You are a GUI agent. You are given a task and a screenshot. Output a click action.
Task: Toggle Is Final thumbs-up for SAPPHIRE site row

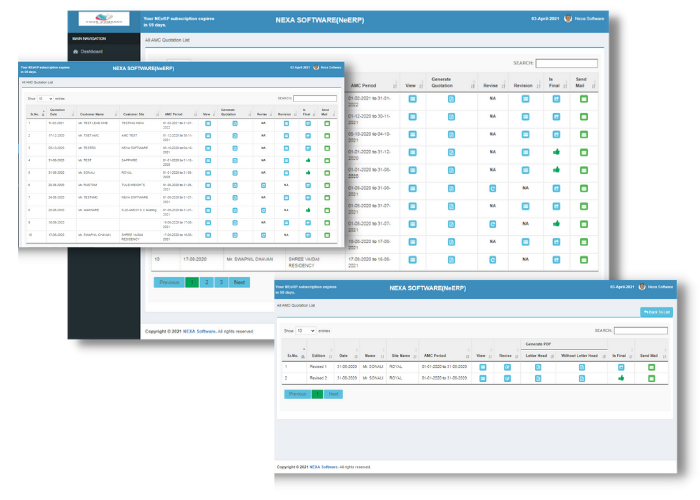point(308,159)
